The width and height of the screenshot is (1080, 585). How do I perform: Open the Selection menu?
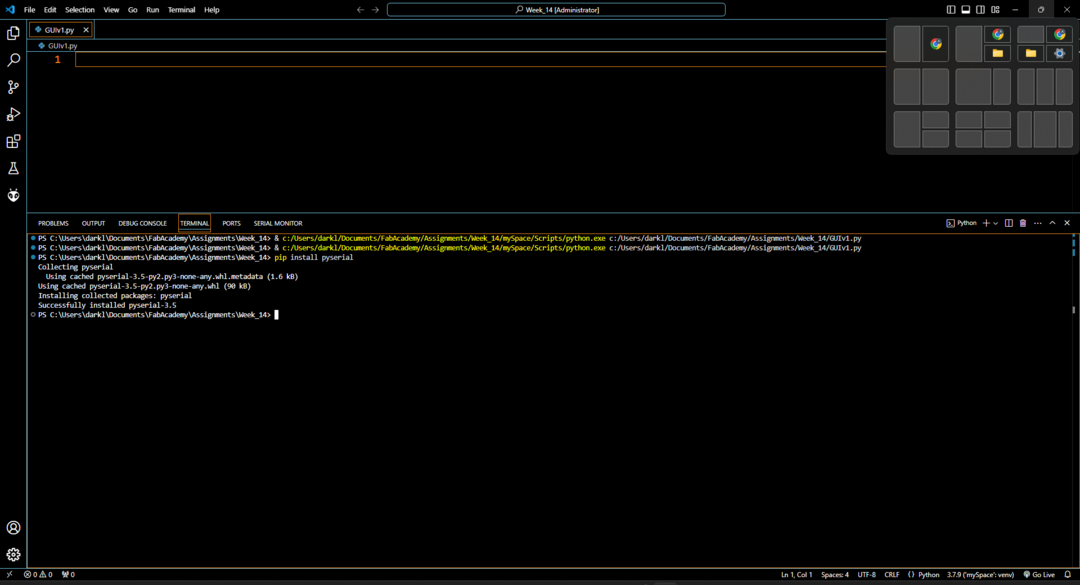[80, 10]
